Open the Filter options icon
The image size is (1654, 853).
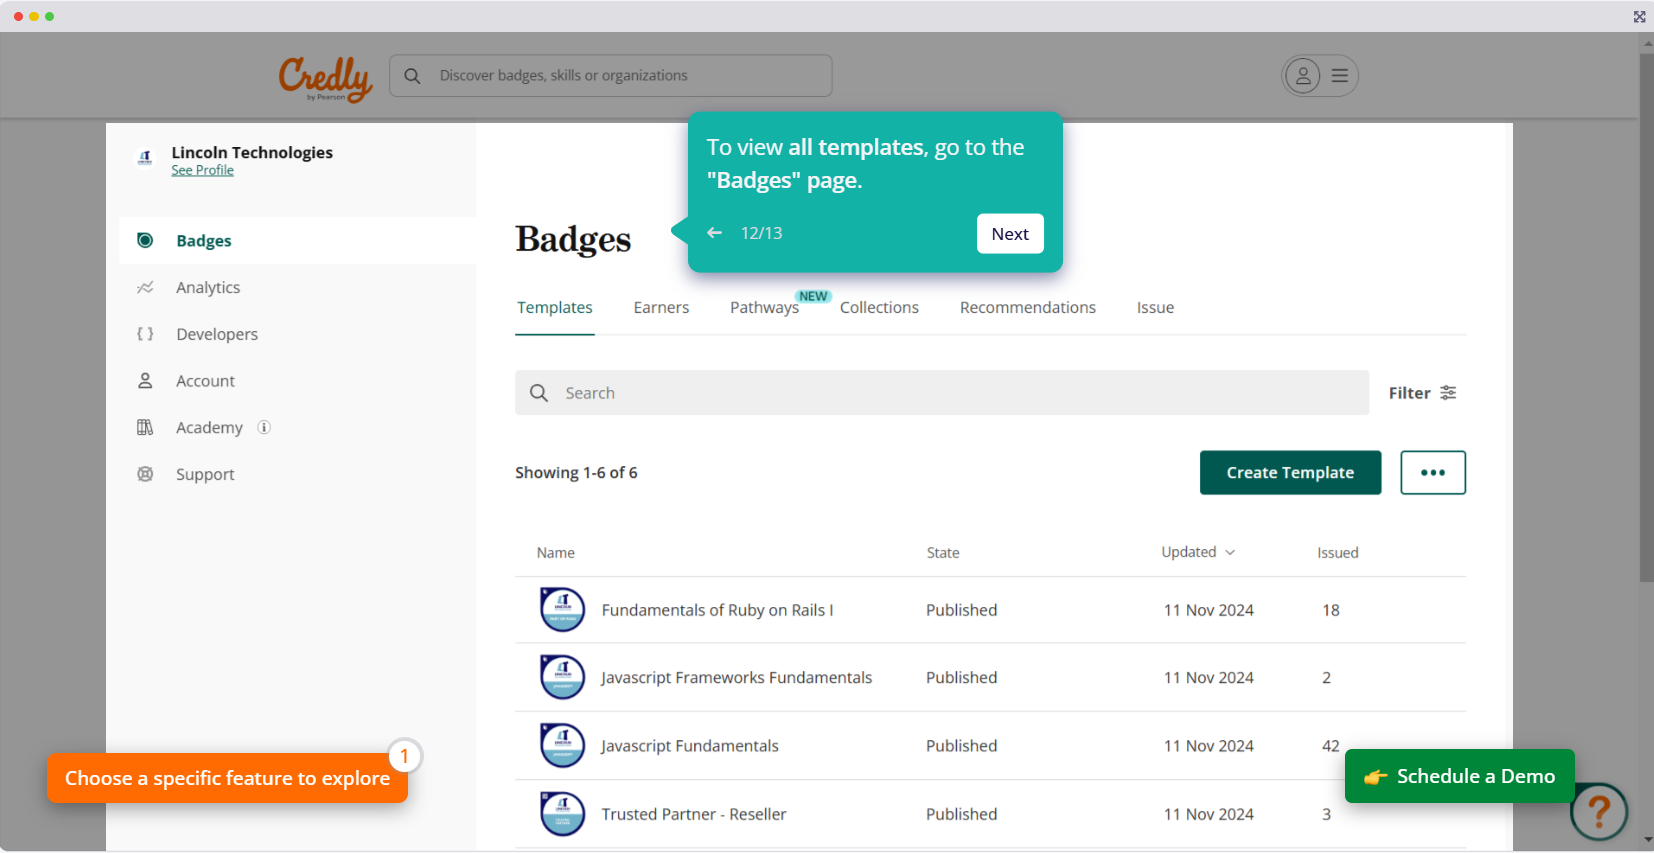(x=1448, y=393)
